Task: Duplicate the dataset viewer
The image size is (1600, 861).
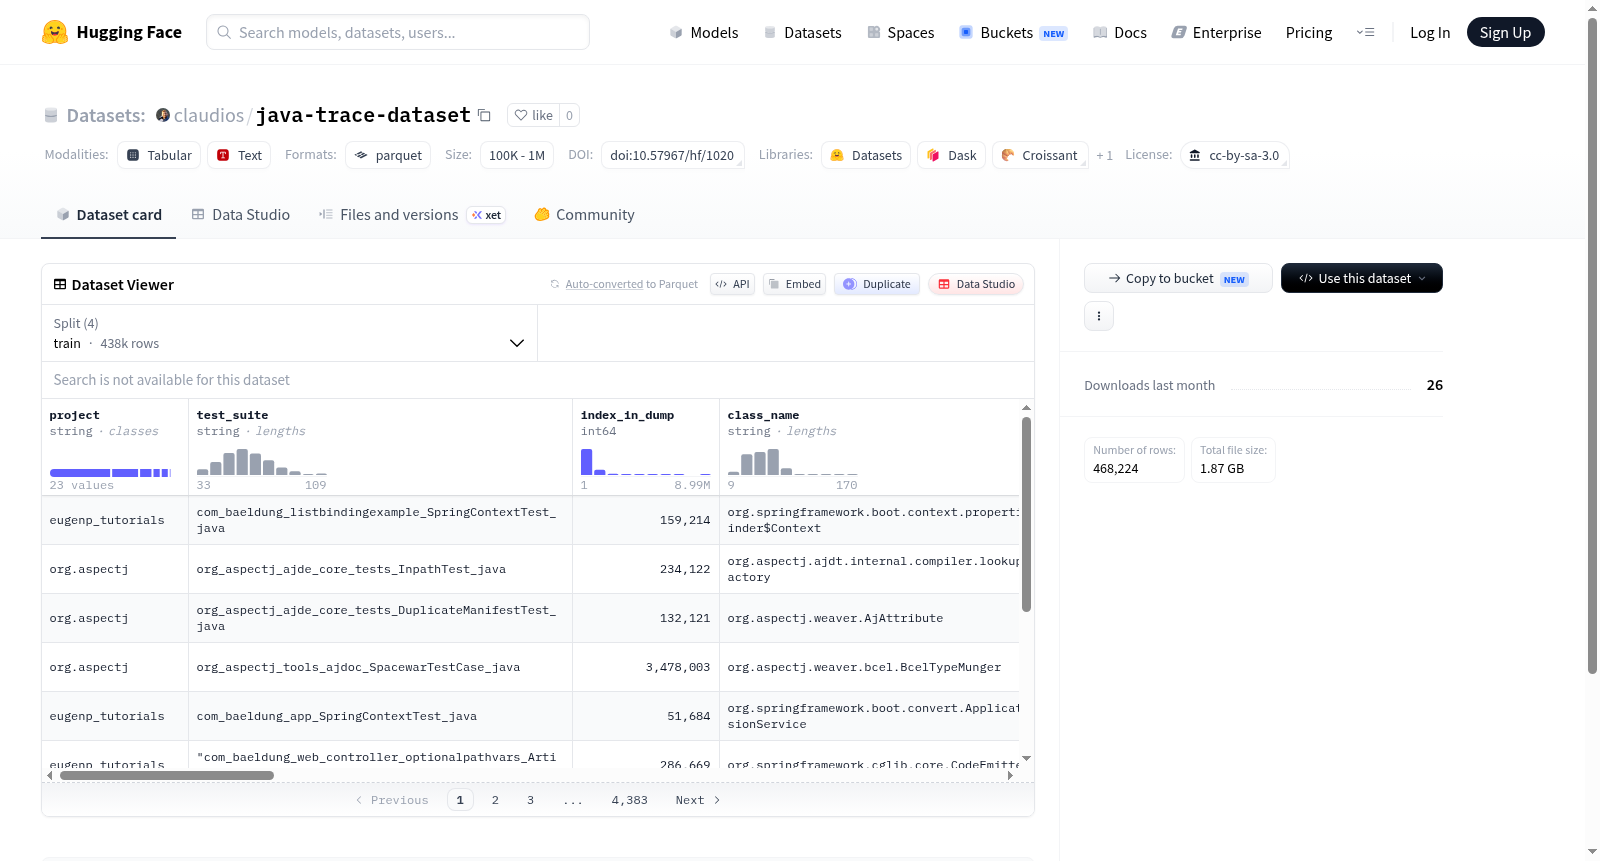Action: pyautogui.click(x=877, y=284)
